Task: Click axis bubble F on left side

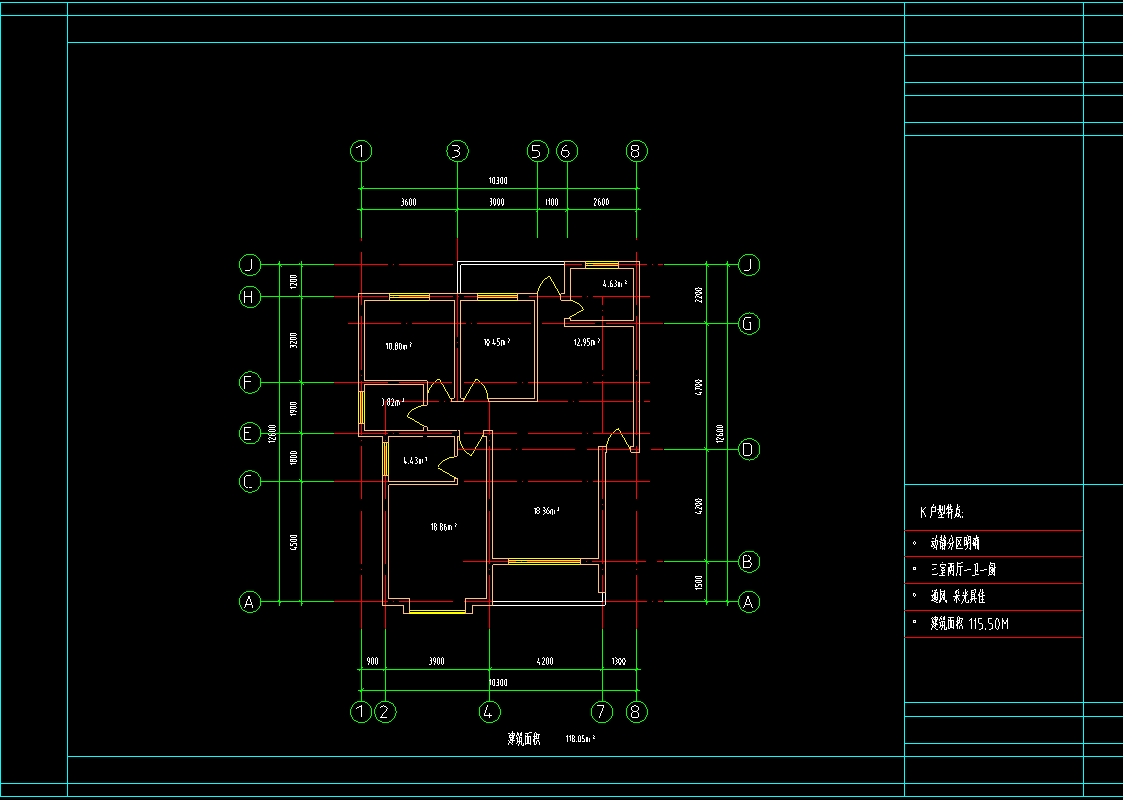Action: pyautogui.click(x=249, y=383)
